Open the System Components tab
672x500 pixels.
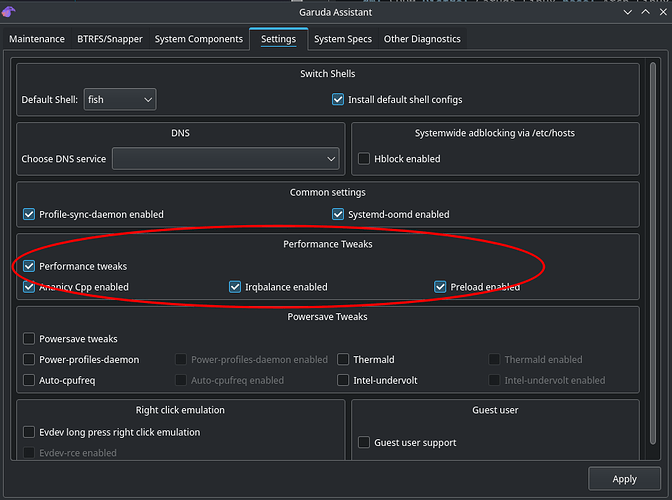[x=199, y=39]
